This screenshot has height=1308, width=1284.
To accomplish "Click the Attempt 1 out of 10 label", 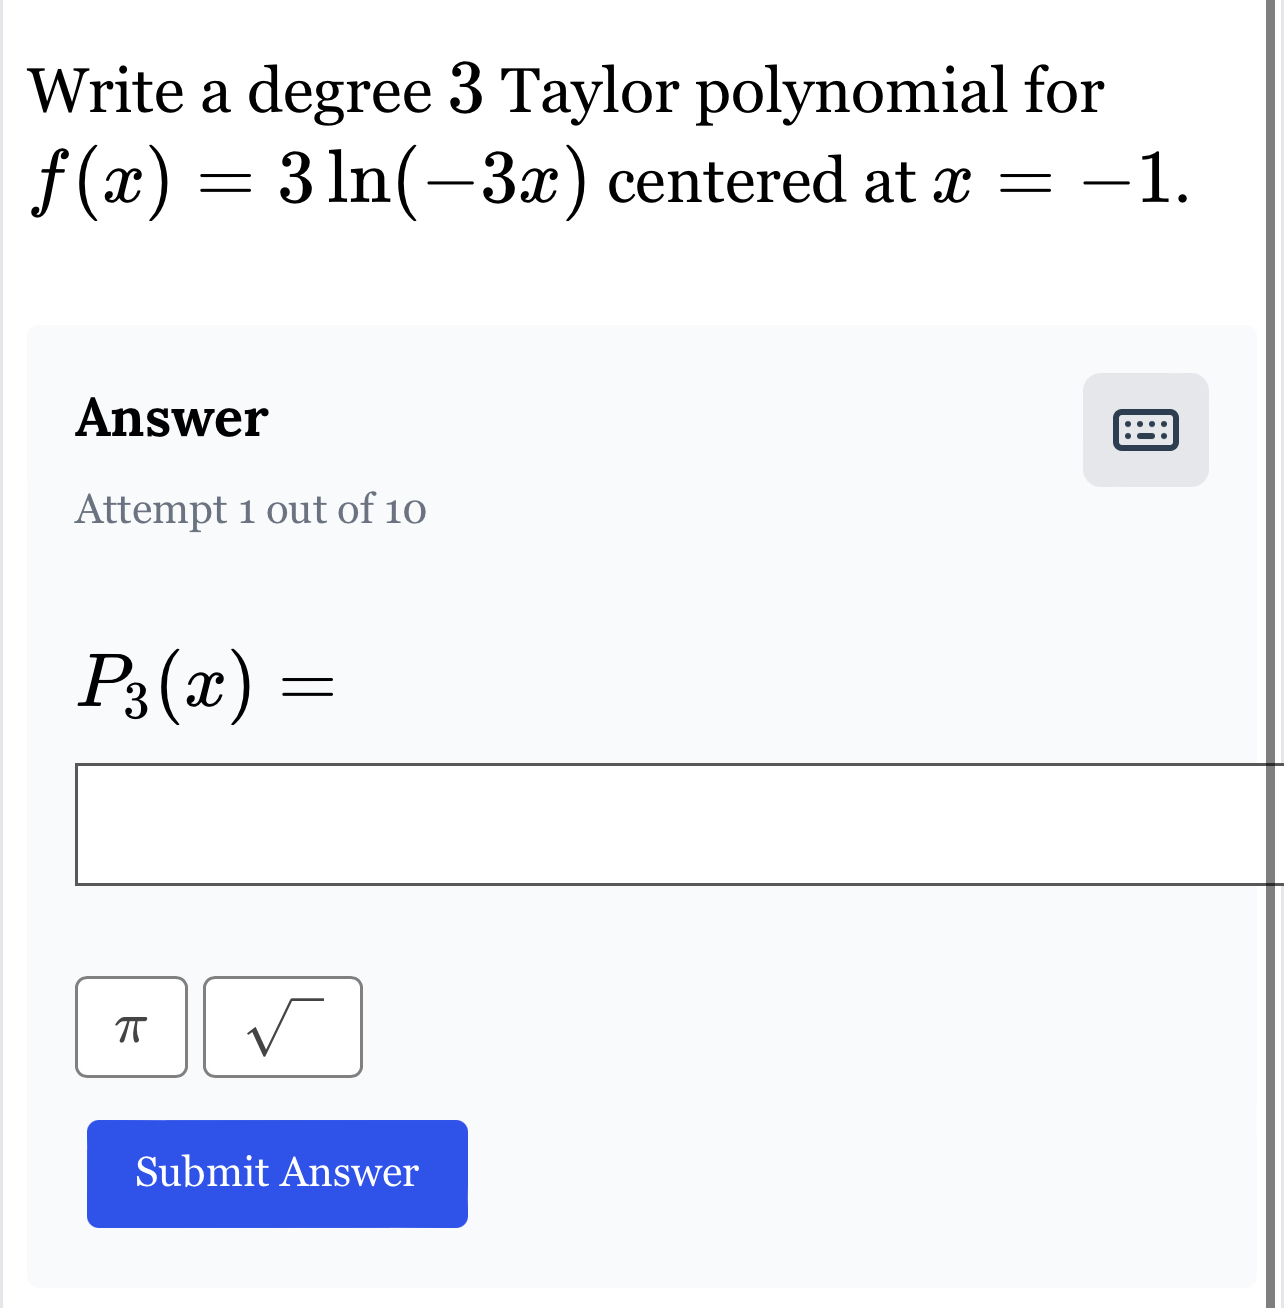I will 250,511.
